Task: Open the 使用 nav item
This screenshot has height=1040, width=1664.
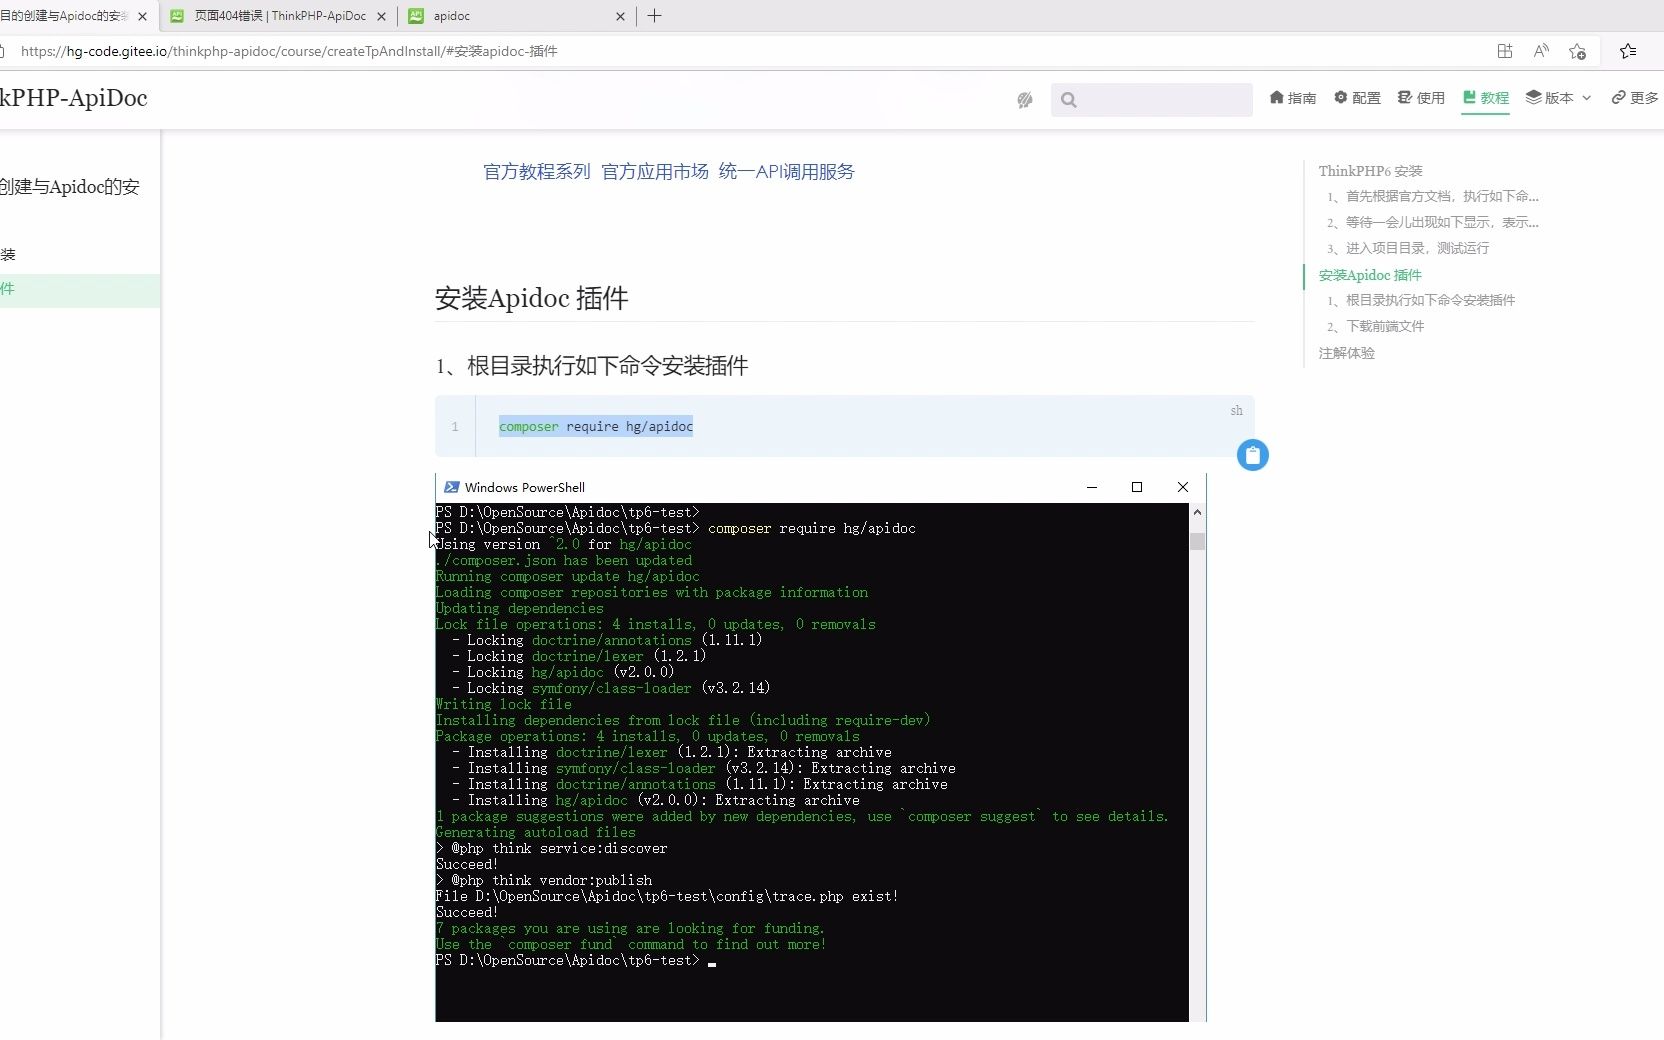Action: pos(1421,97)
